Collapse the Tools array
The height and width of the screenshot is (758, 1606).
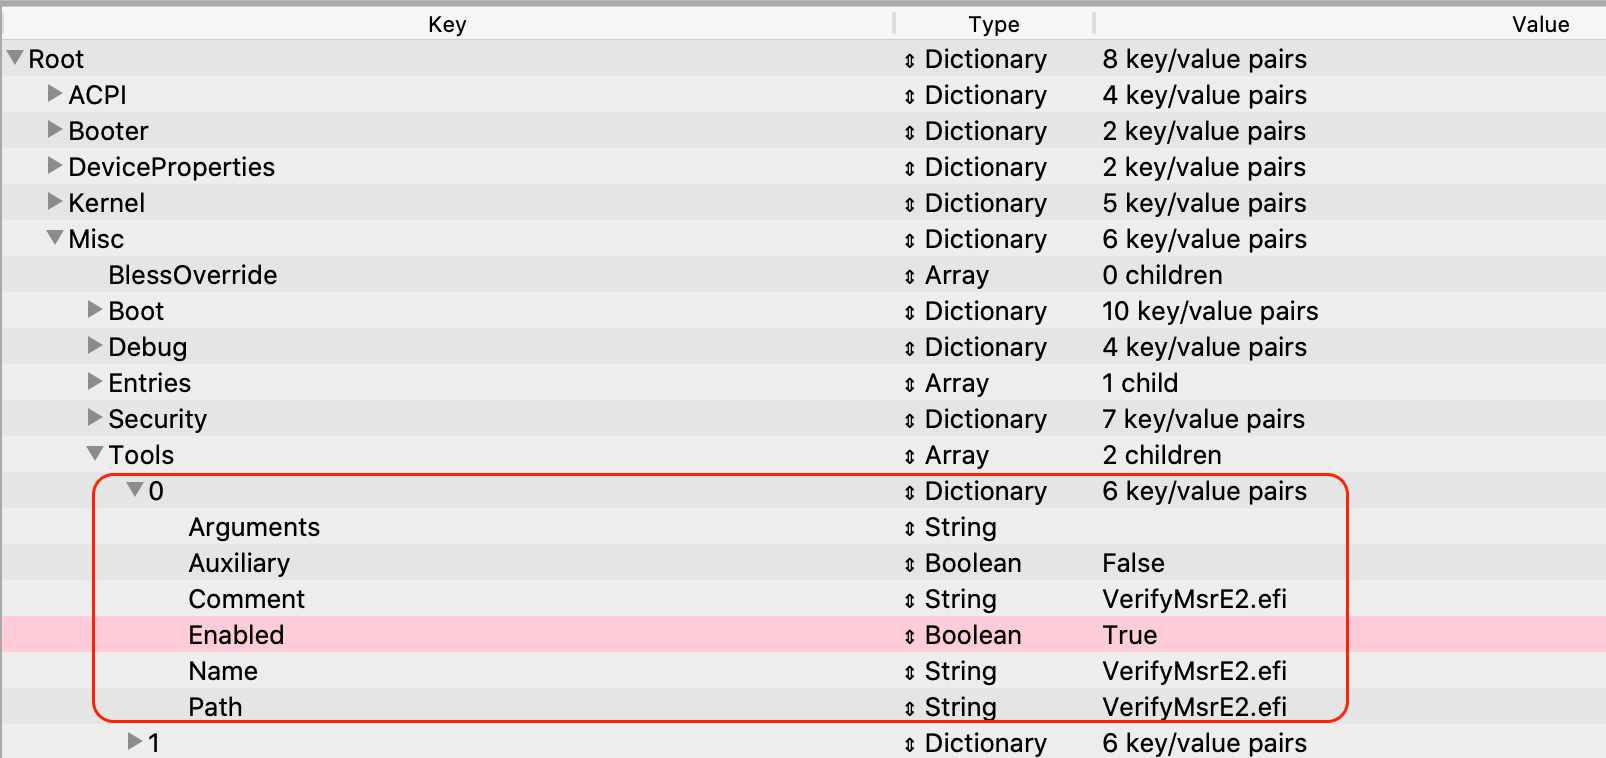coord(95,454)
